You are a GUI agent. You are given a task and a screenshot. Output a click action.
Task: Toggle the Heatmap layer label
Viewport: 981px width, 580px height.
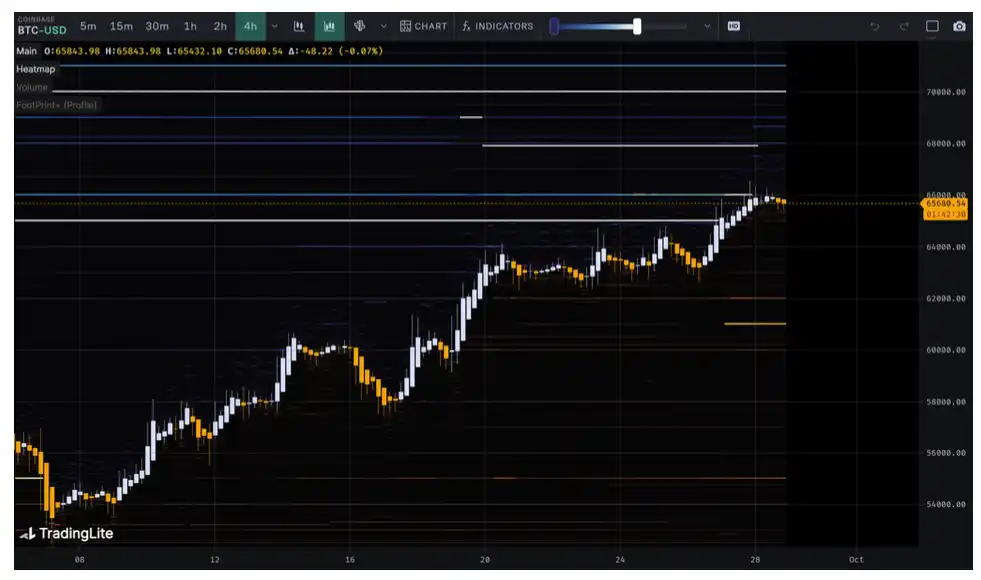tap(36, 69)
